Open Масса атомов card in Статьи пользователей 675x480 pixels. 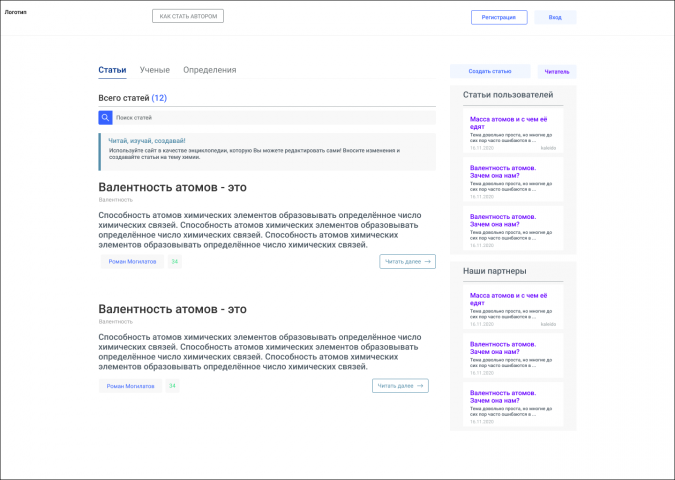coord(513,130)
